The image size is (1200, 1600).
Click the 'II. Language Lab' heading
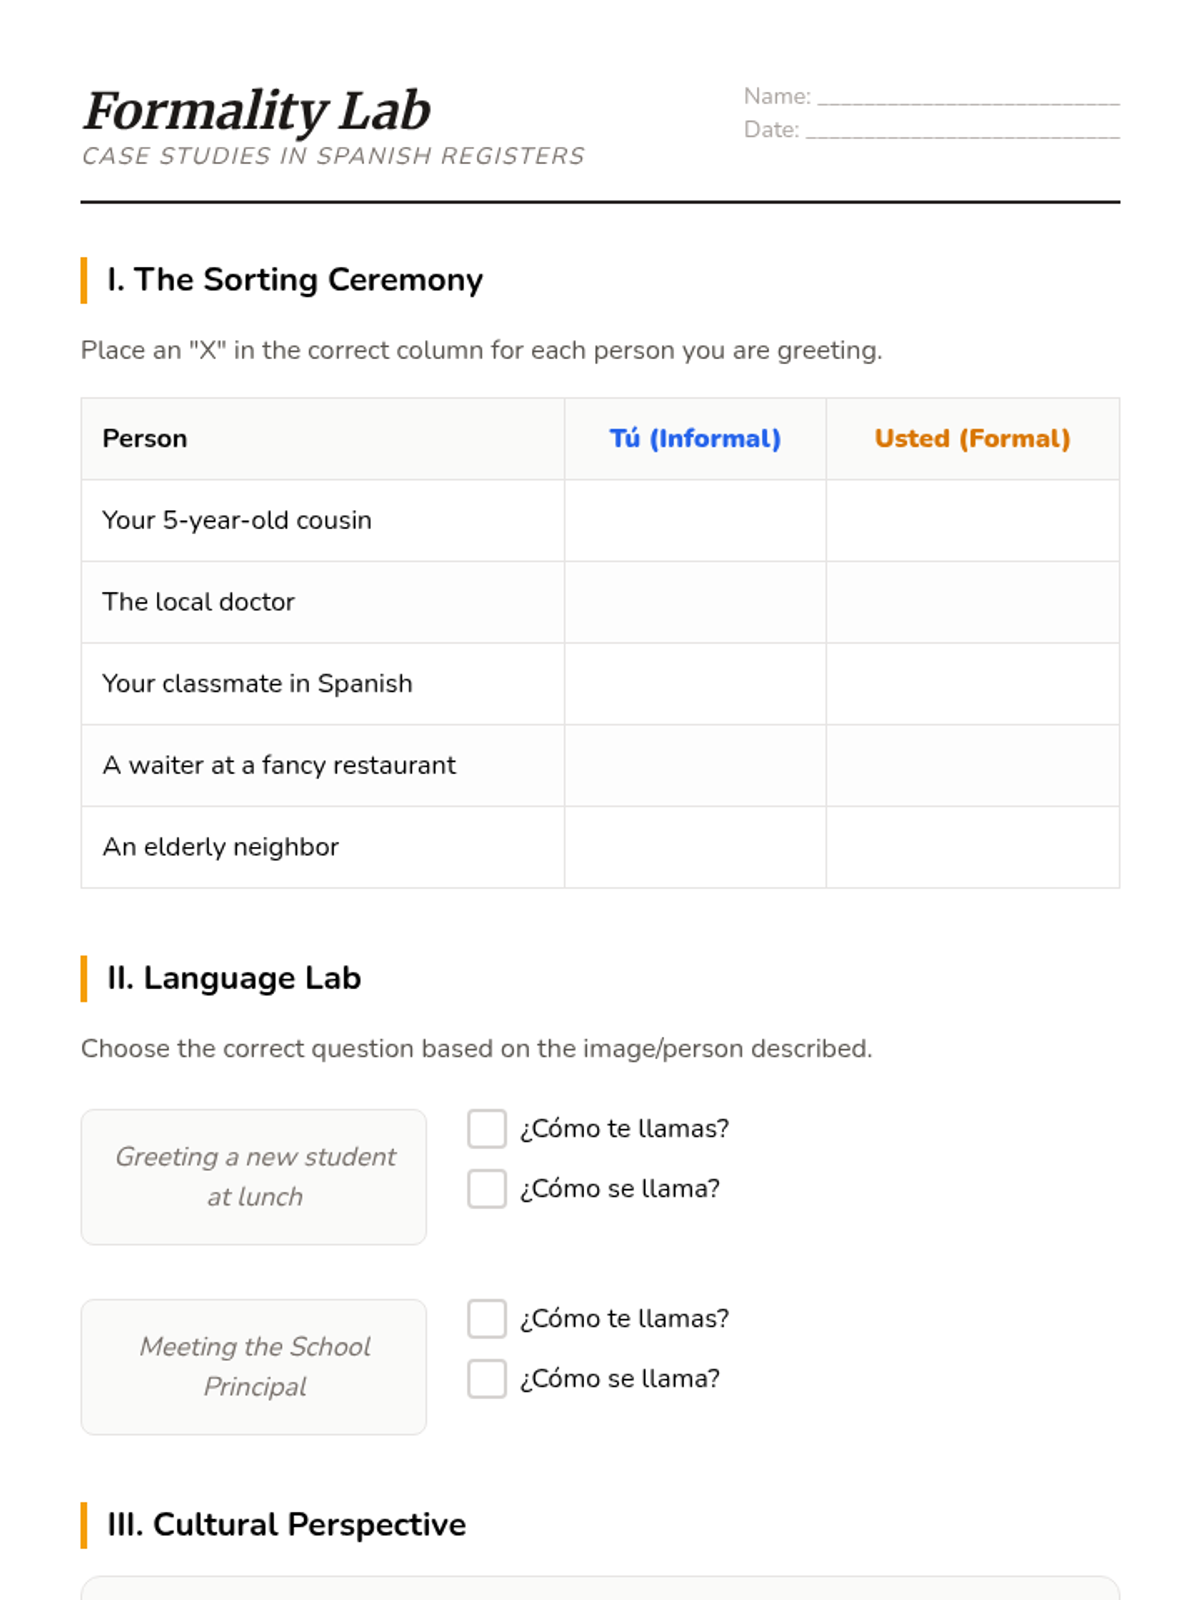[x=234, y=978]
